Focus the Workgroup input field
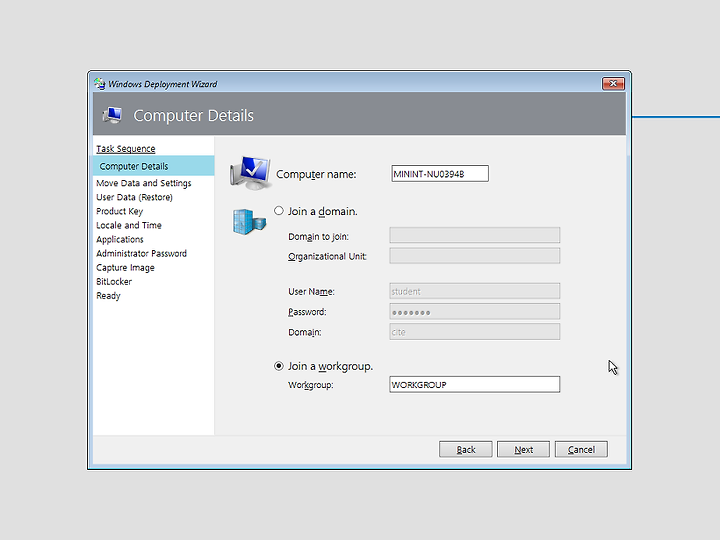The width and height of the screenshot is (720, 540). [475, 384]
